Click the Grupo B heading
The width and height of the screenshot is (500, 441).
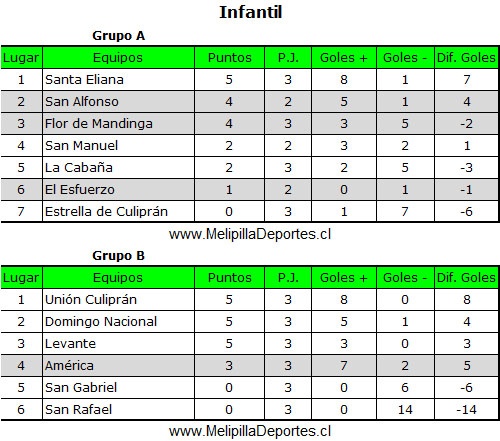118,256
